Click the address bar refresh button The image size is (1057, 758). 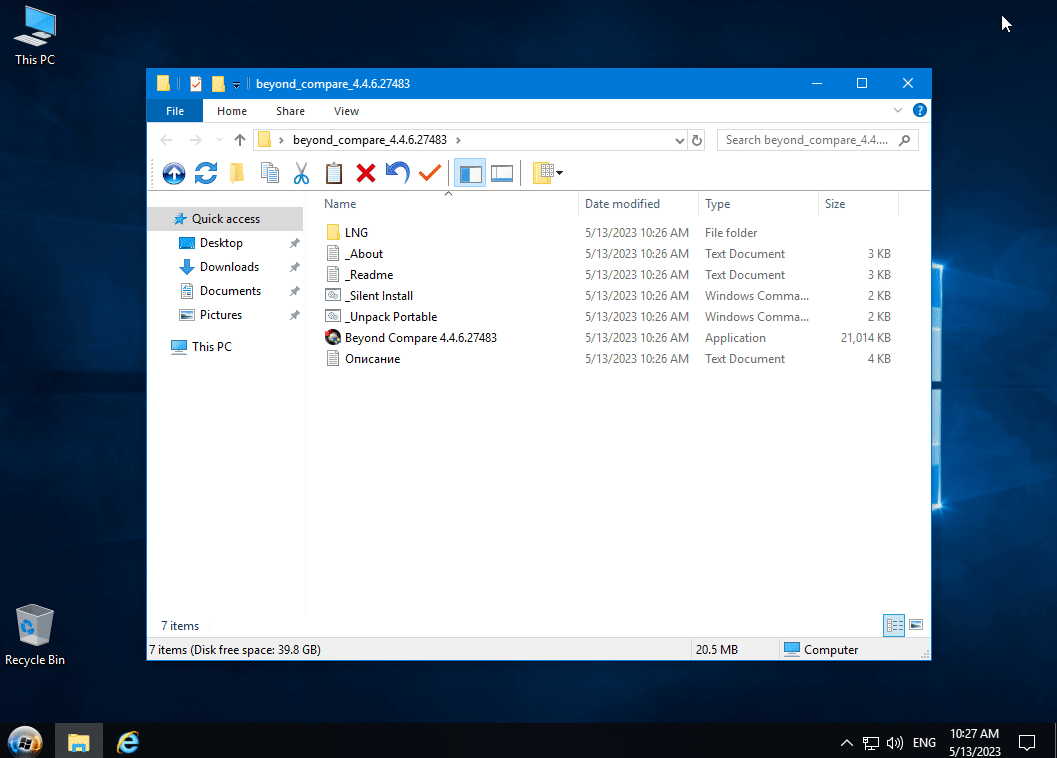pos(697,140)
